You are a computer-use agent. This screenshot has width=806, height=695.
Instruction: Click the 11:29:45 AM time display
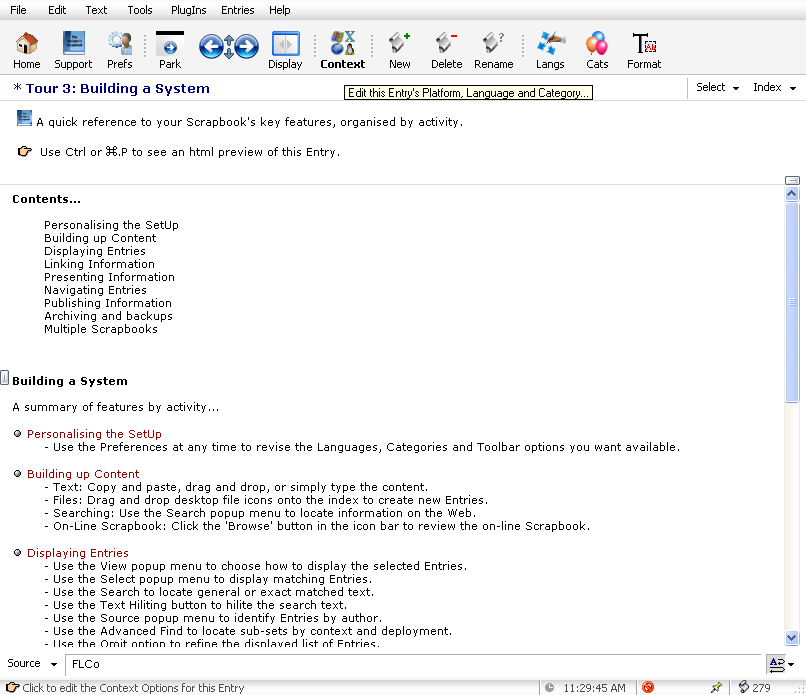pos(594,688)
